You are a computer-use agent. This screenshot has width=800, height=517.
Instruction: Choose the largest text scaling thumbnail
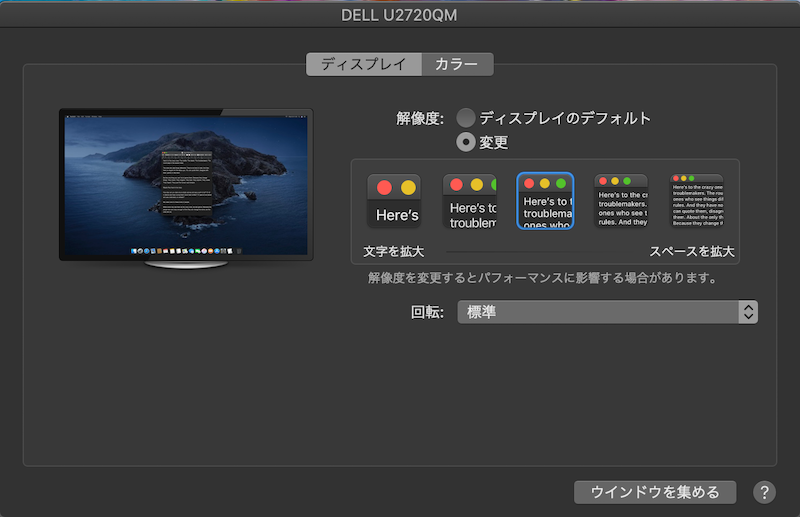pos(394,201)
